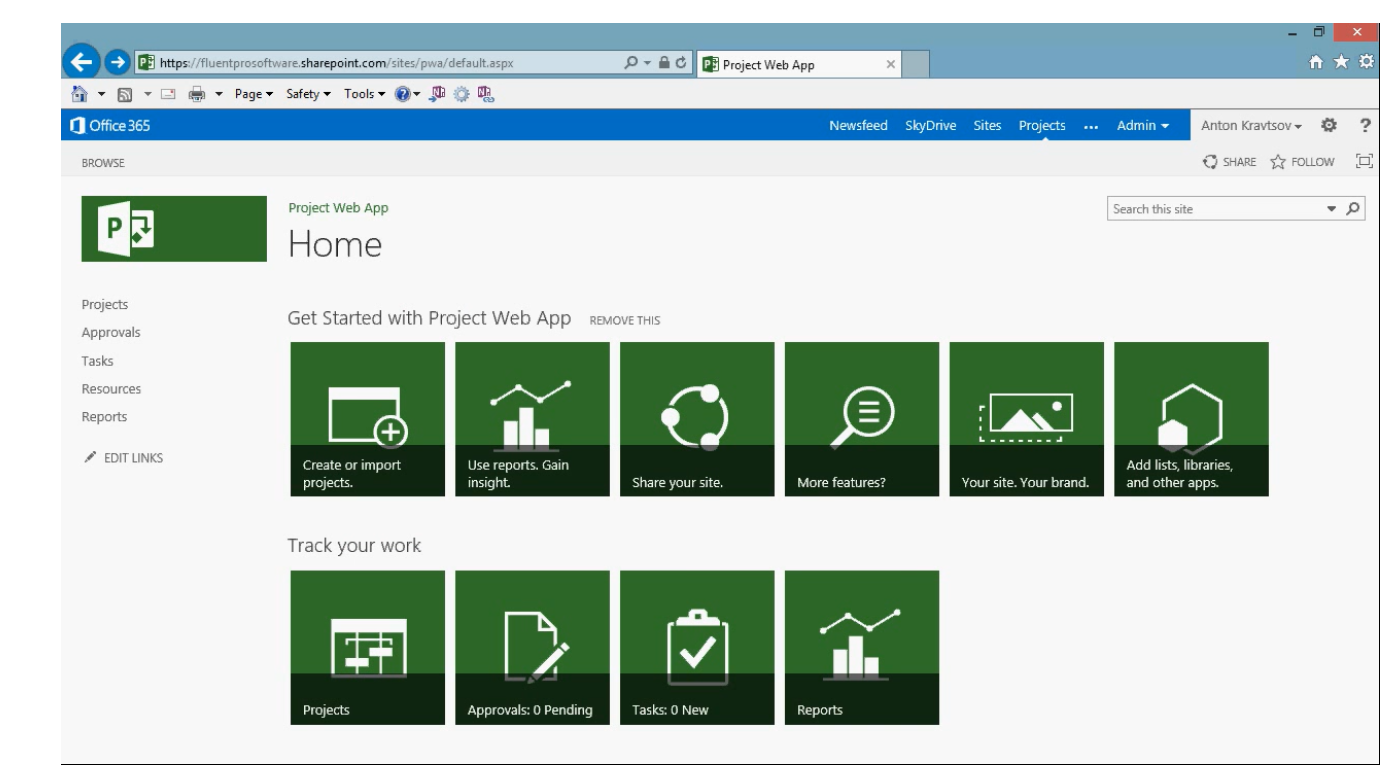
Task: Click the question mark help icon in Office 365 bar
Action: coord(1365,125)
